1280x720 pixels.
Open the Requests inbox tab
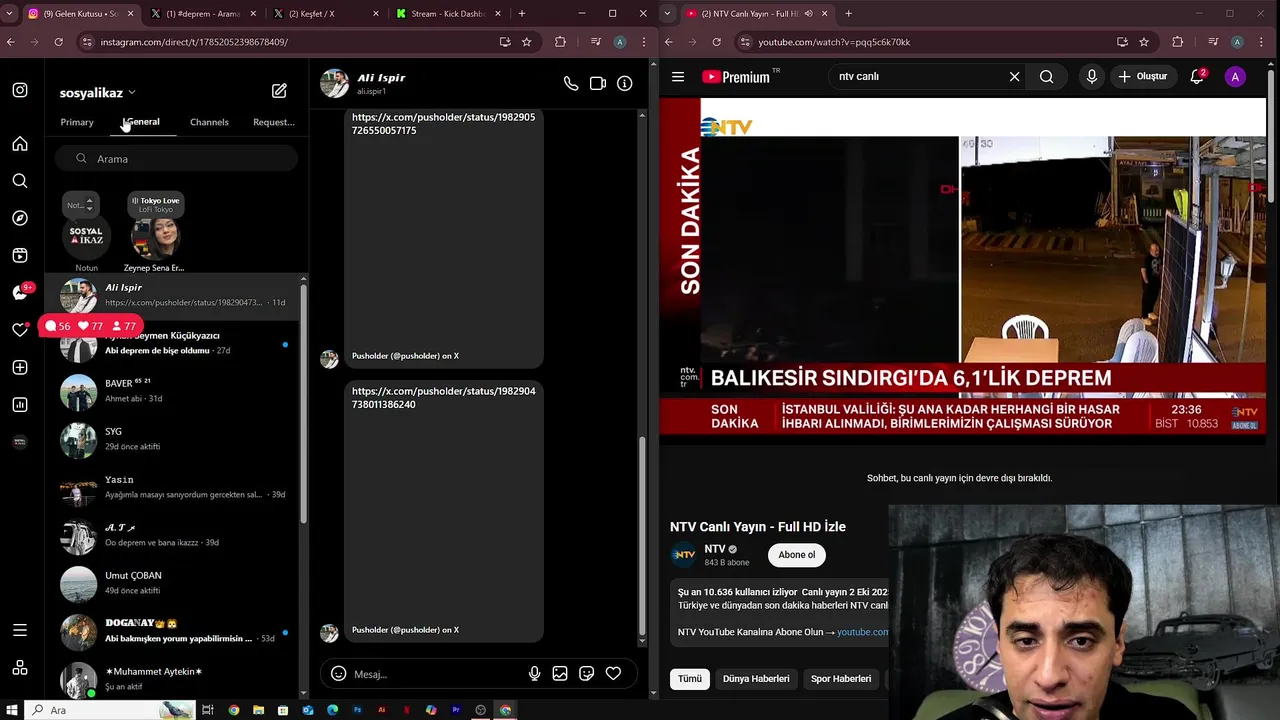coord(274,122)
